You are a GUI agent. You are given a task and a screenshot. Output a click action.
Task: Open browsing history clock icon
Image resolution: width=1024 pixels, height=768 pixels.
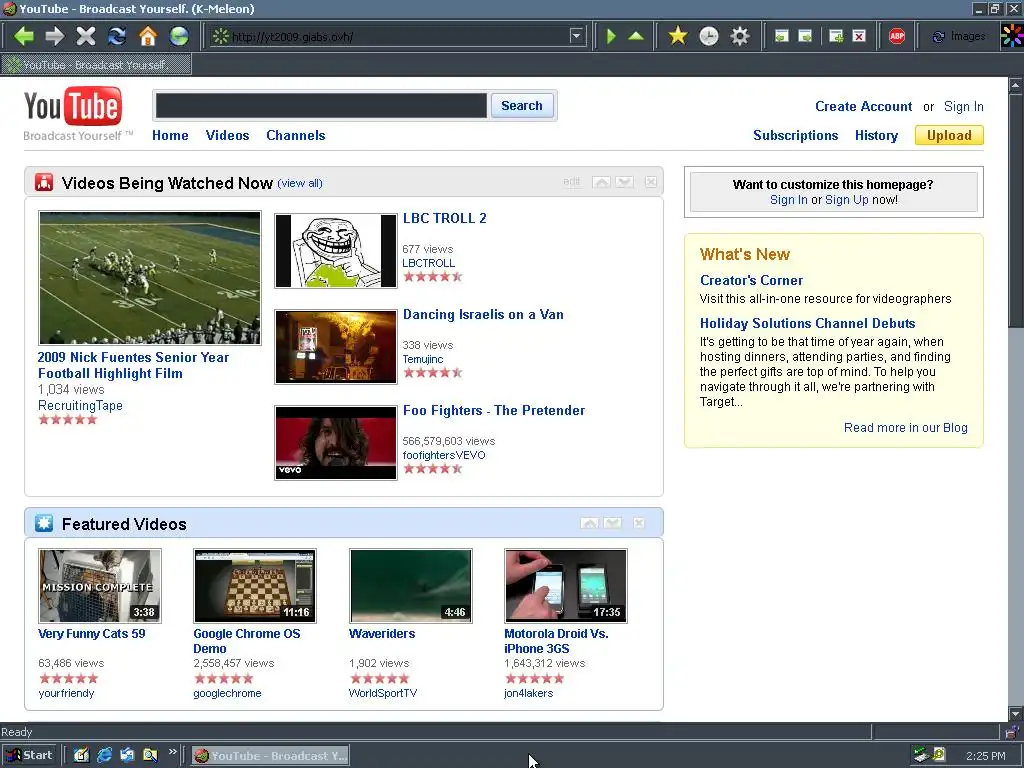point(709,36)
